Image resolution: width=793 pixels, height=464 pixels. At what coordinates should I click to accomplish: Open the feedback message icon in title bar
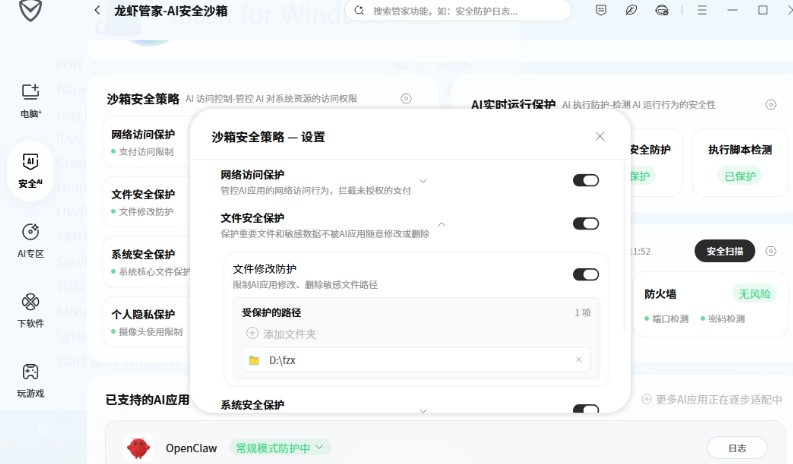tap(600, 10)
